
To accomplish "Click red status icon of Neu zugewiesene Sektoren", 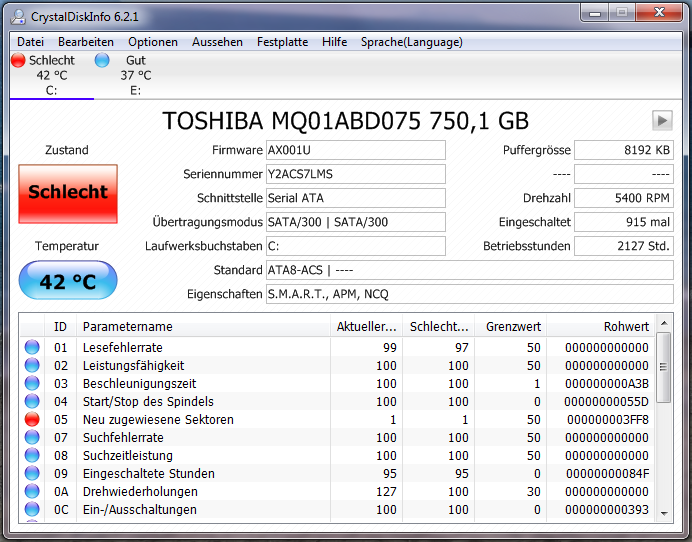I will coord(32,419).
